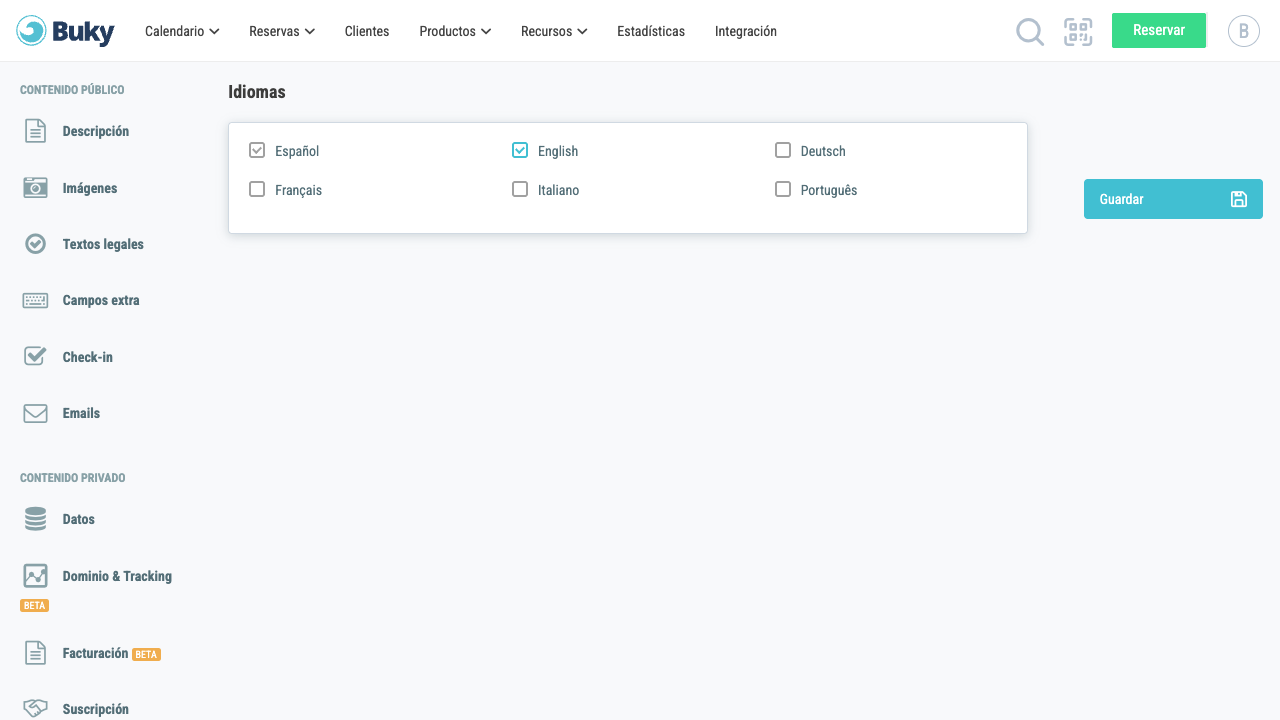
Task: Open Datos in the sidebar
Action: (79, 519)
